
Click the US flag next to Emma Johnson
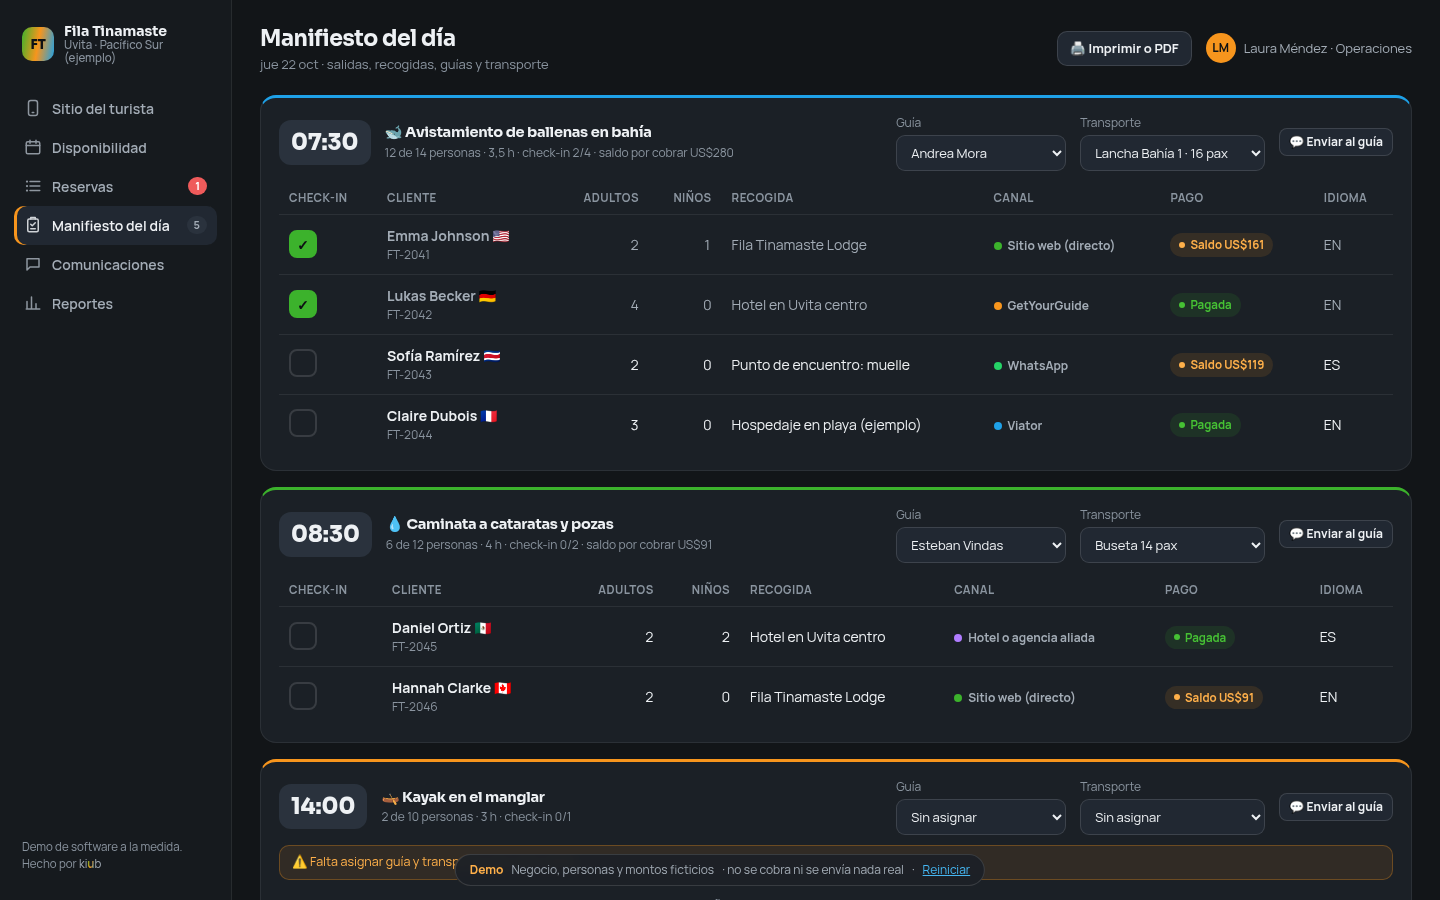click(501, 236)
